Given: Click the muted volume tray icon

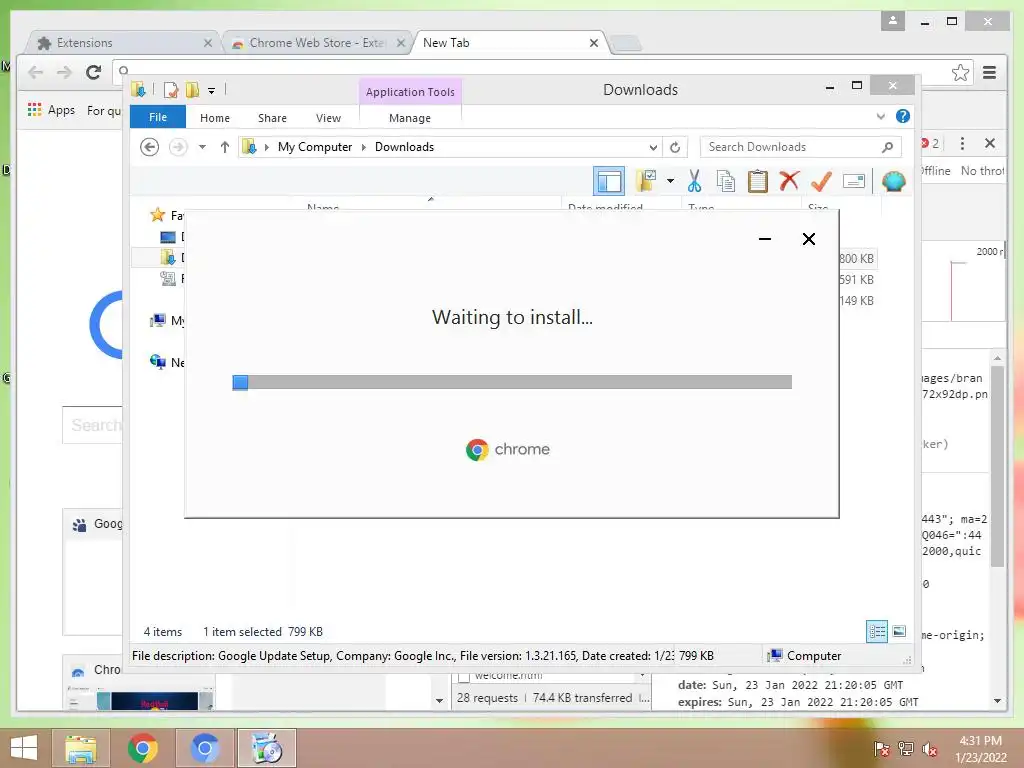Looking at the screenshot, I should pos(931,748).
